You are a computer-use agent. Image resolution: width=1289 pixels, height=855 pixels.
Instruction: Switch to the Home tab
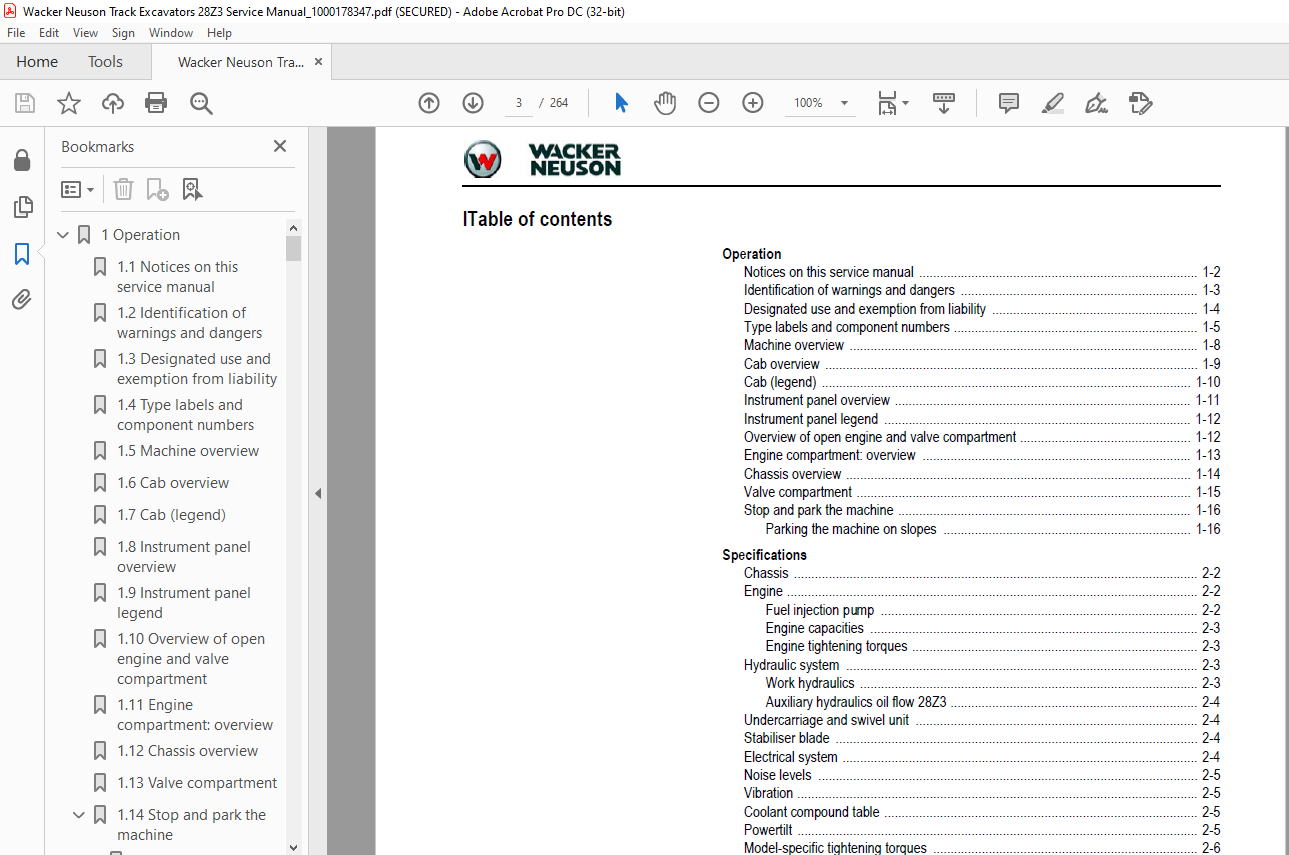click(37, 62)
